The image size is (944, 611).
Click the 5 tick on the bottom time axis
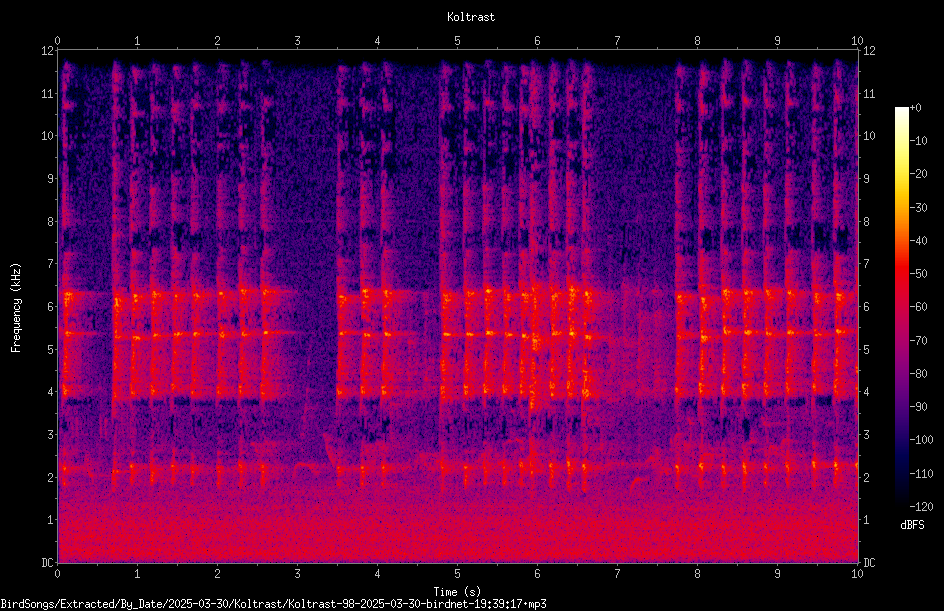(458, 574)
